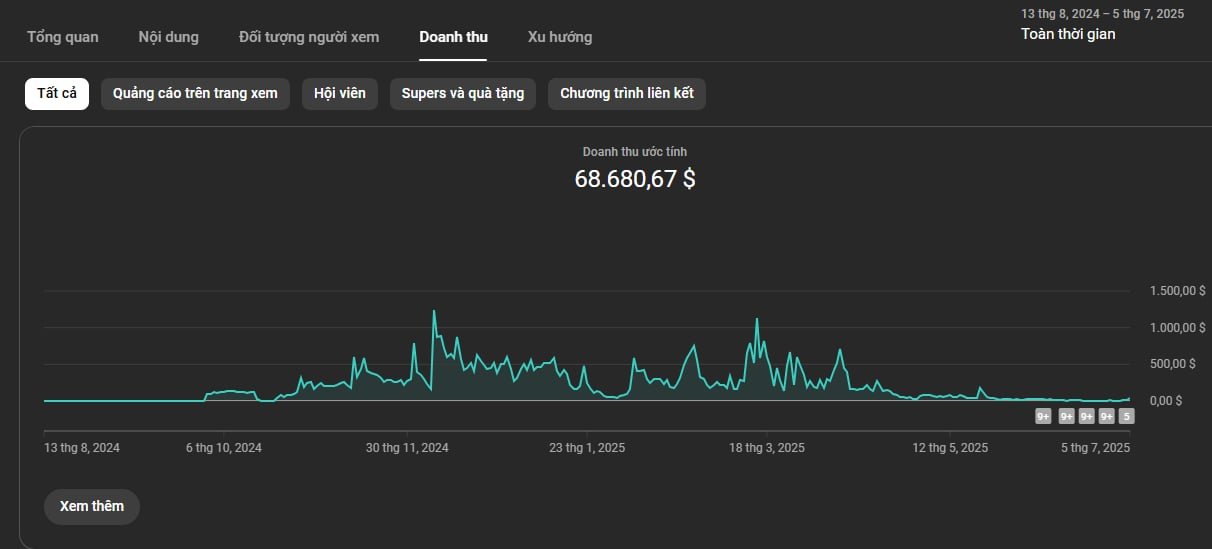Click the tallest revenue peak on chart
The image size is (1212, 549).
click(434, 311)
